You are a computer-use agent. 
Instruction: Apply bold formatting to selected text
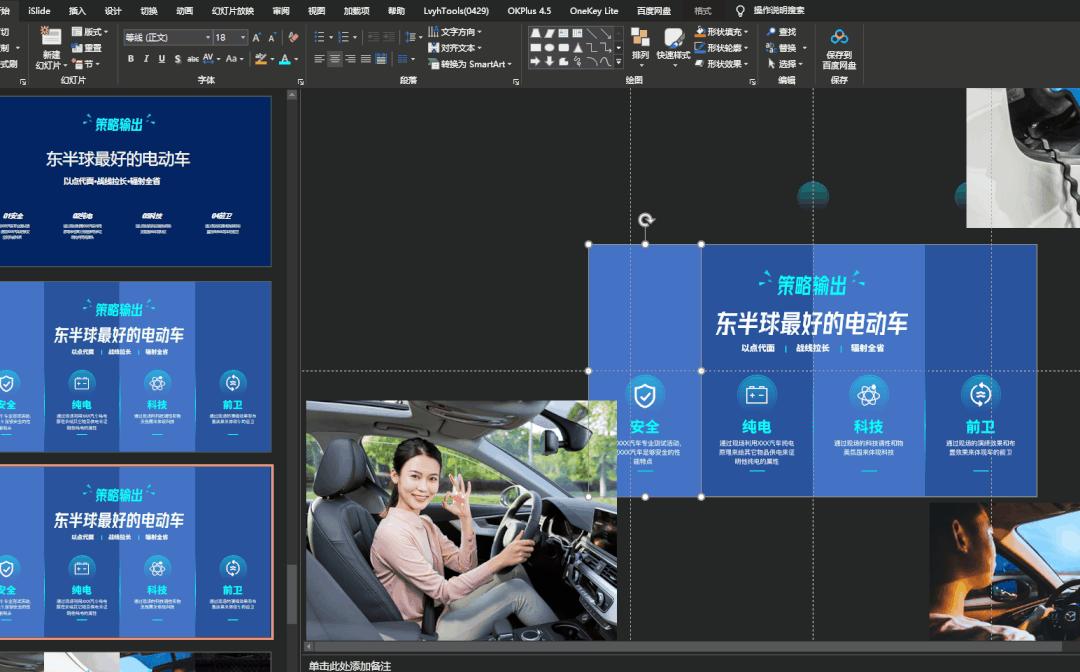point(130,59)
